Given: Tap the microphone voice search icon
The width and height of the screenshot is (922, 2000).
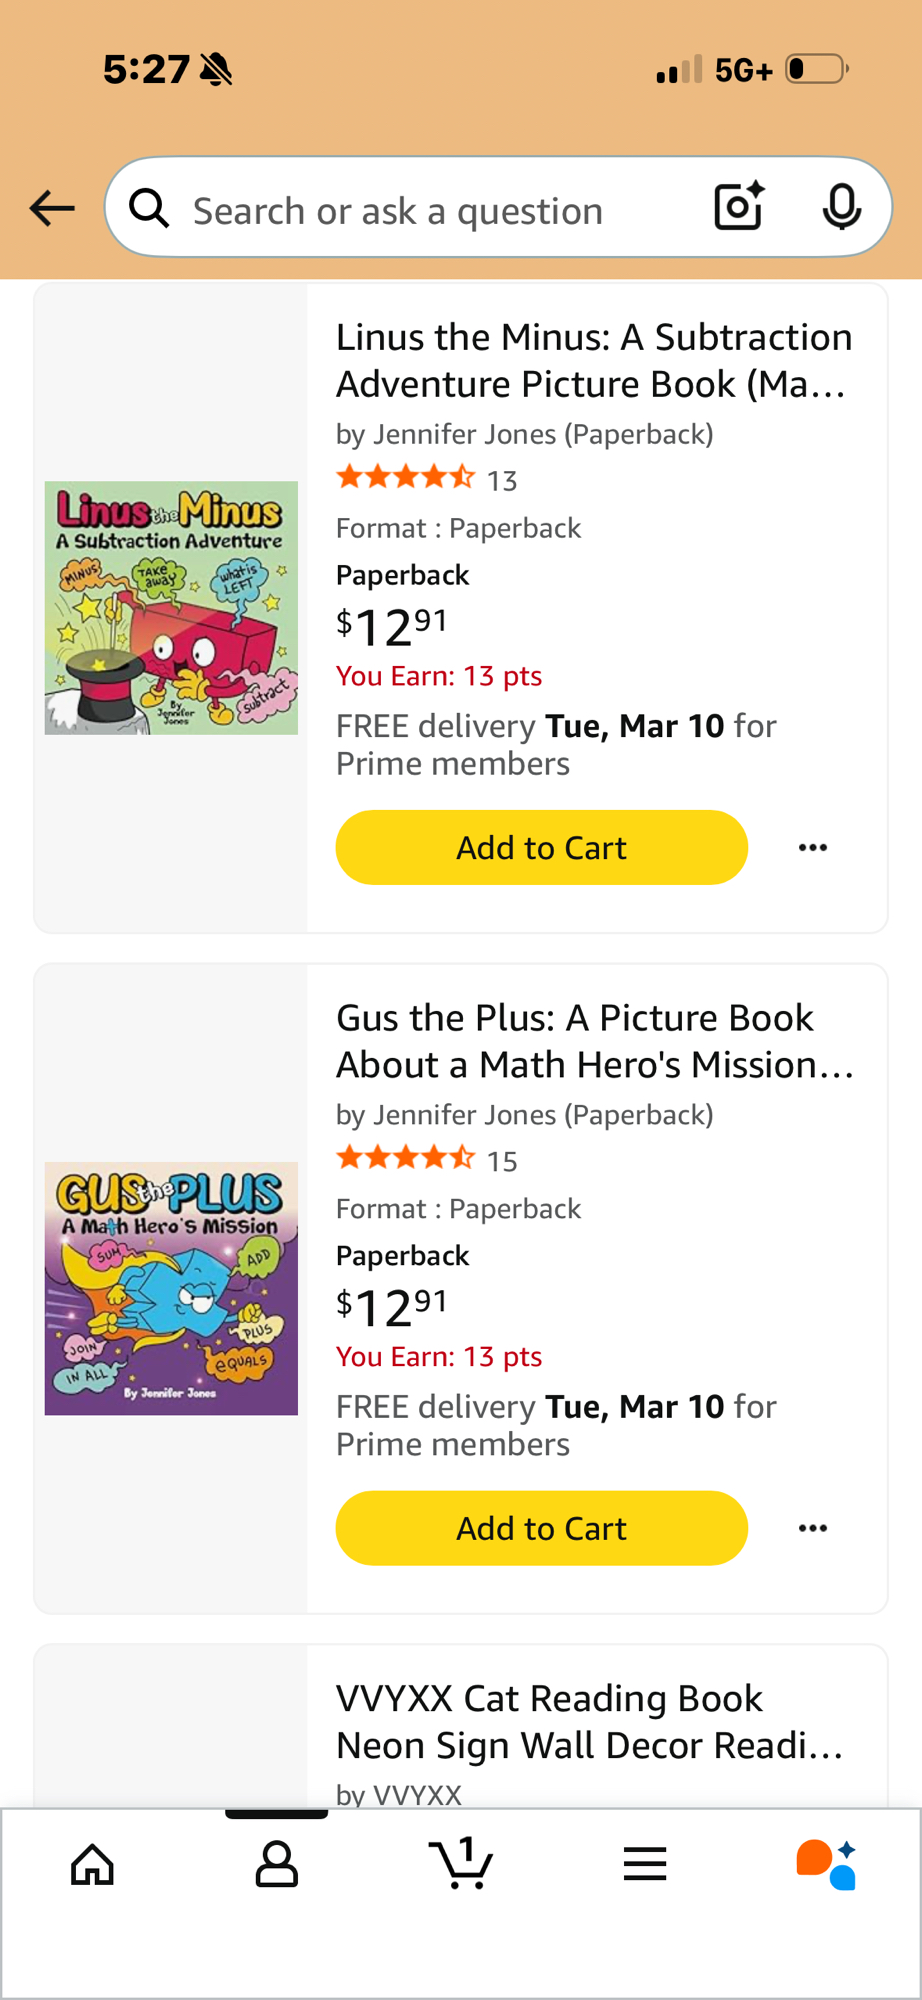Looking at the screenshot, I should 841,207.
